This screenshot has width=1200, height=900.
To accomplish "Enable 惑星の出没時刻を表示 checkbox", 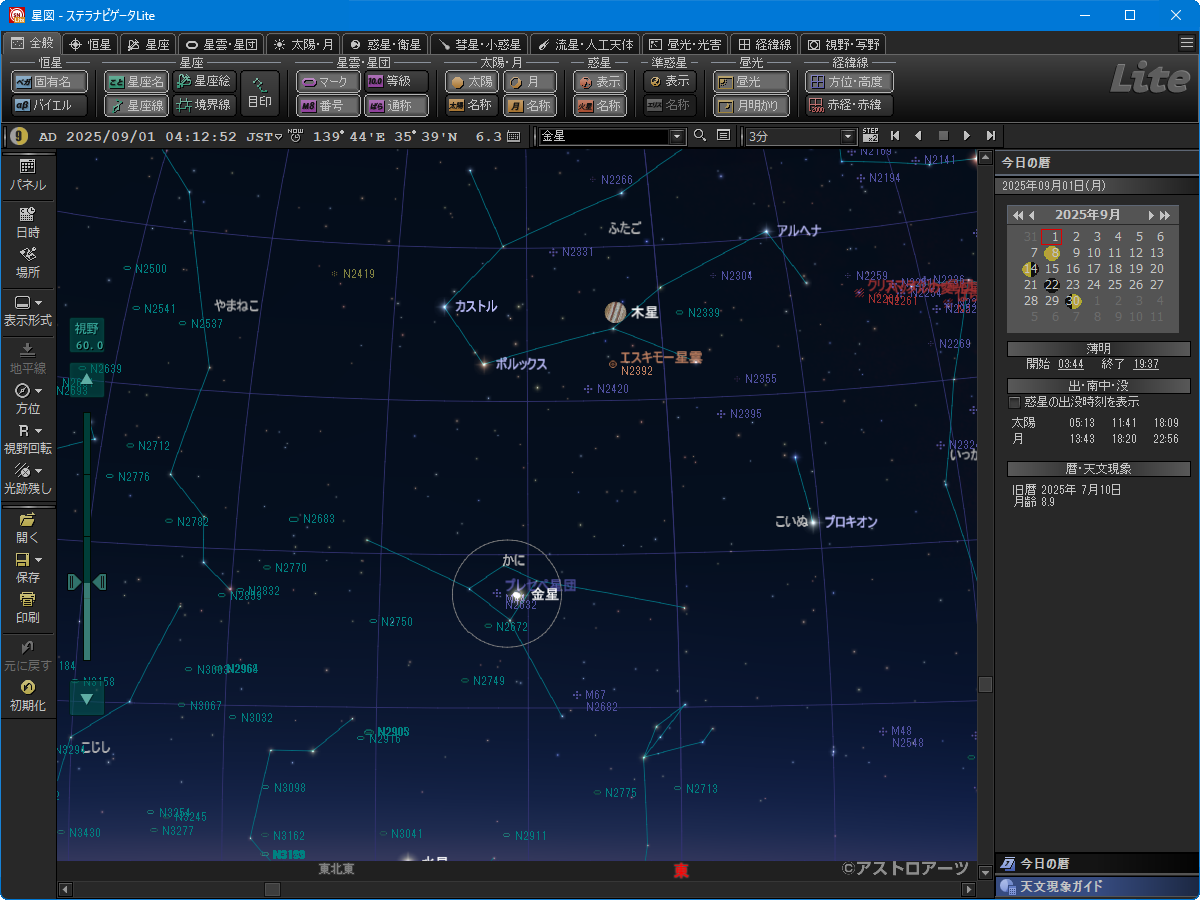I will click(1014, 402).
